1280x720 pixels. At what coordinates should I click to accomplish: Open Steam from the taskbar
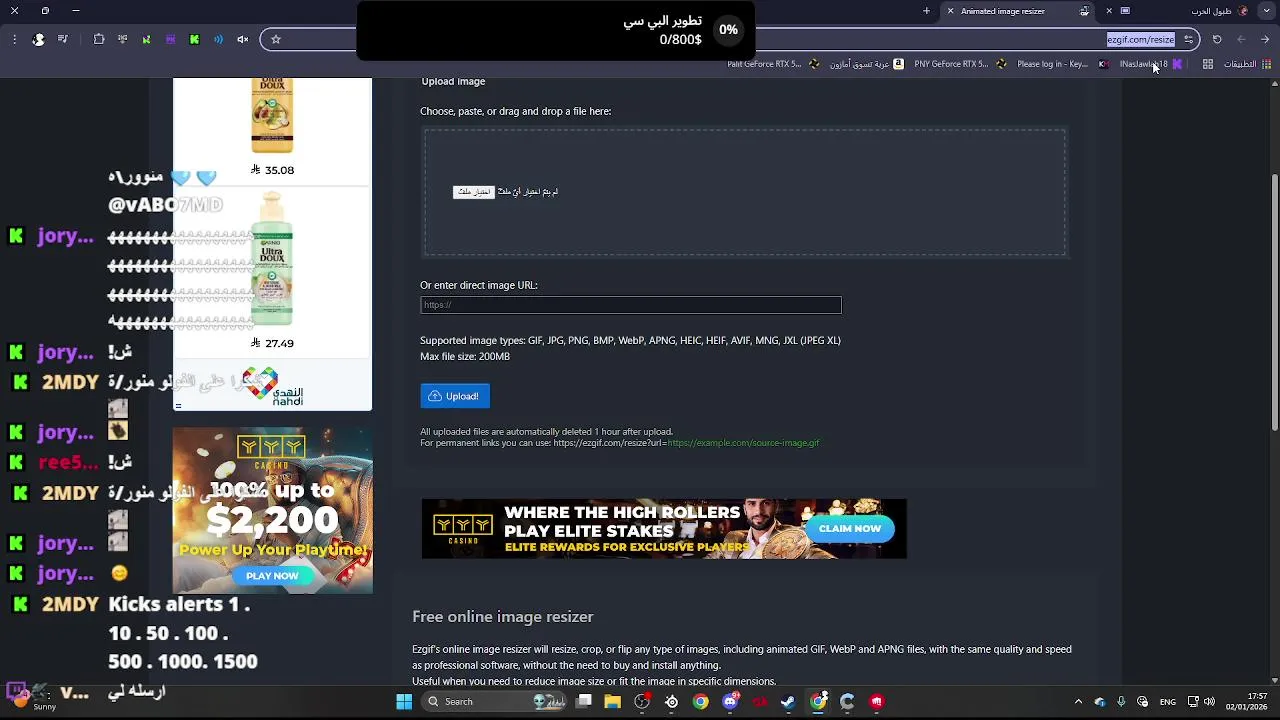[788, 702]
